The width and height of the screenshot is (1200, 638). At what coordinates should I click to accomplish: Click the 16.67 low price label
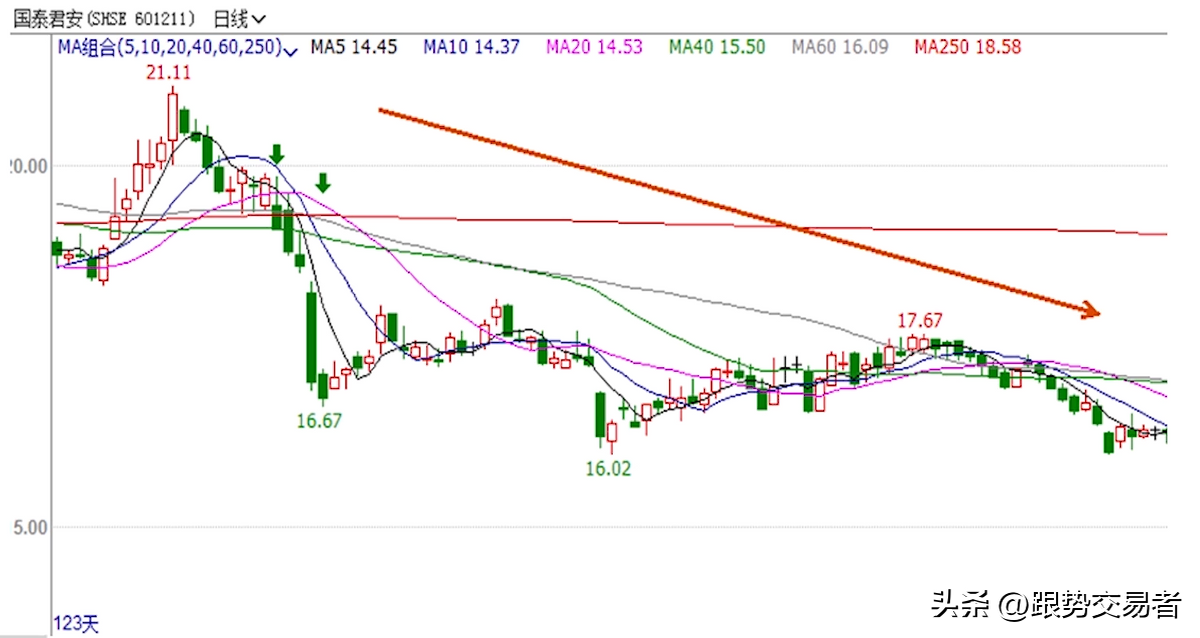[x=319, y=421]
